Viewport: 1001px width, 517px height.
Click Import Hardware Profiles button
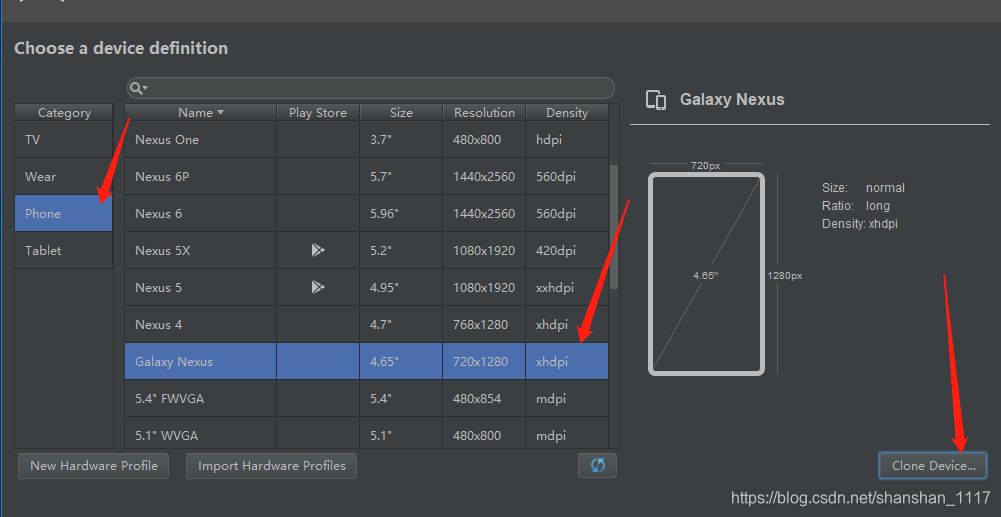pyautogui.click(x=271, y=465)
